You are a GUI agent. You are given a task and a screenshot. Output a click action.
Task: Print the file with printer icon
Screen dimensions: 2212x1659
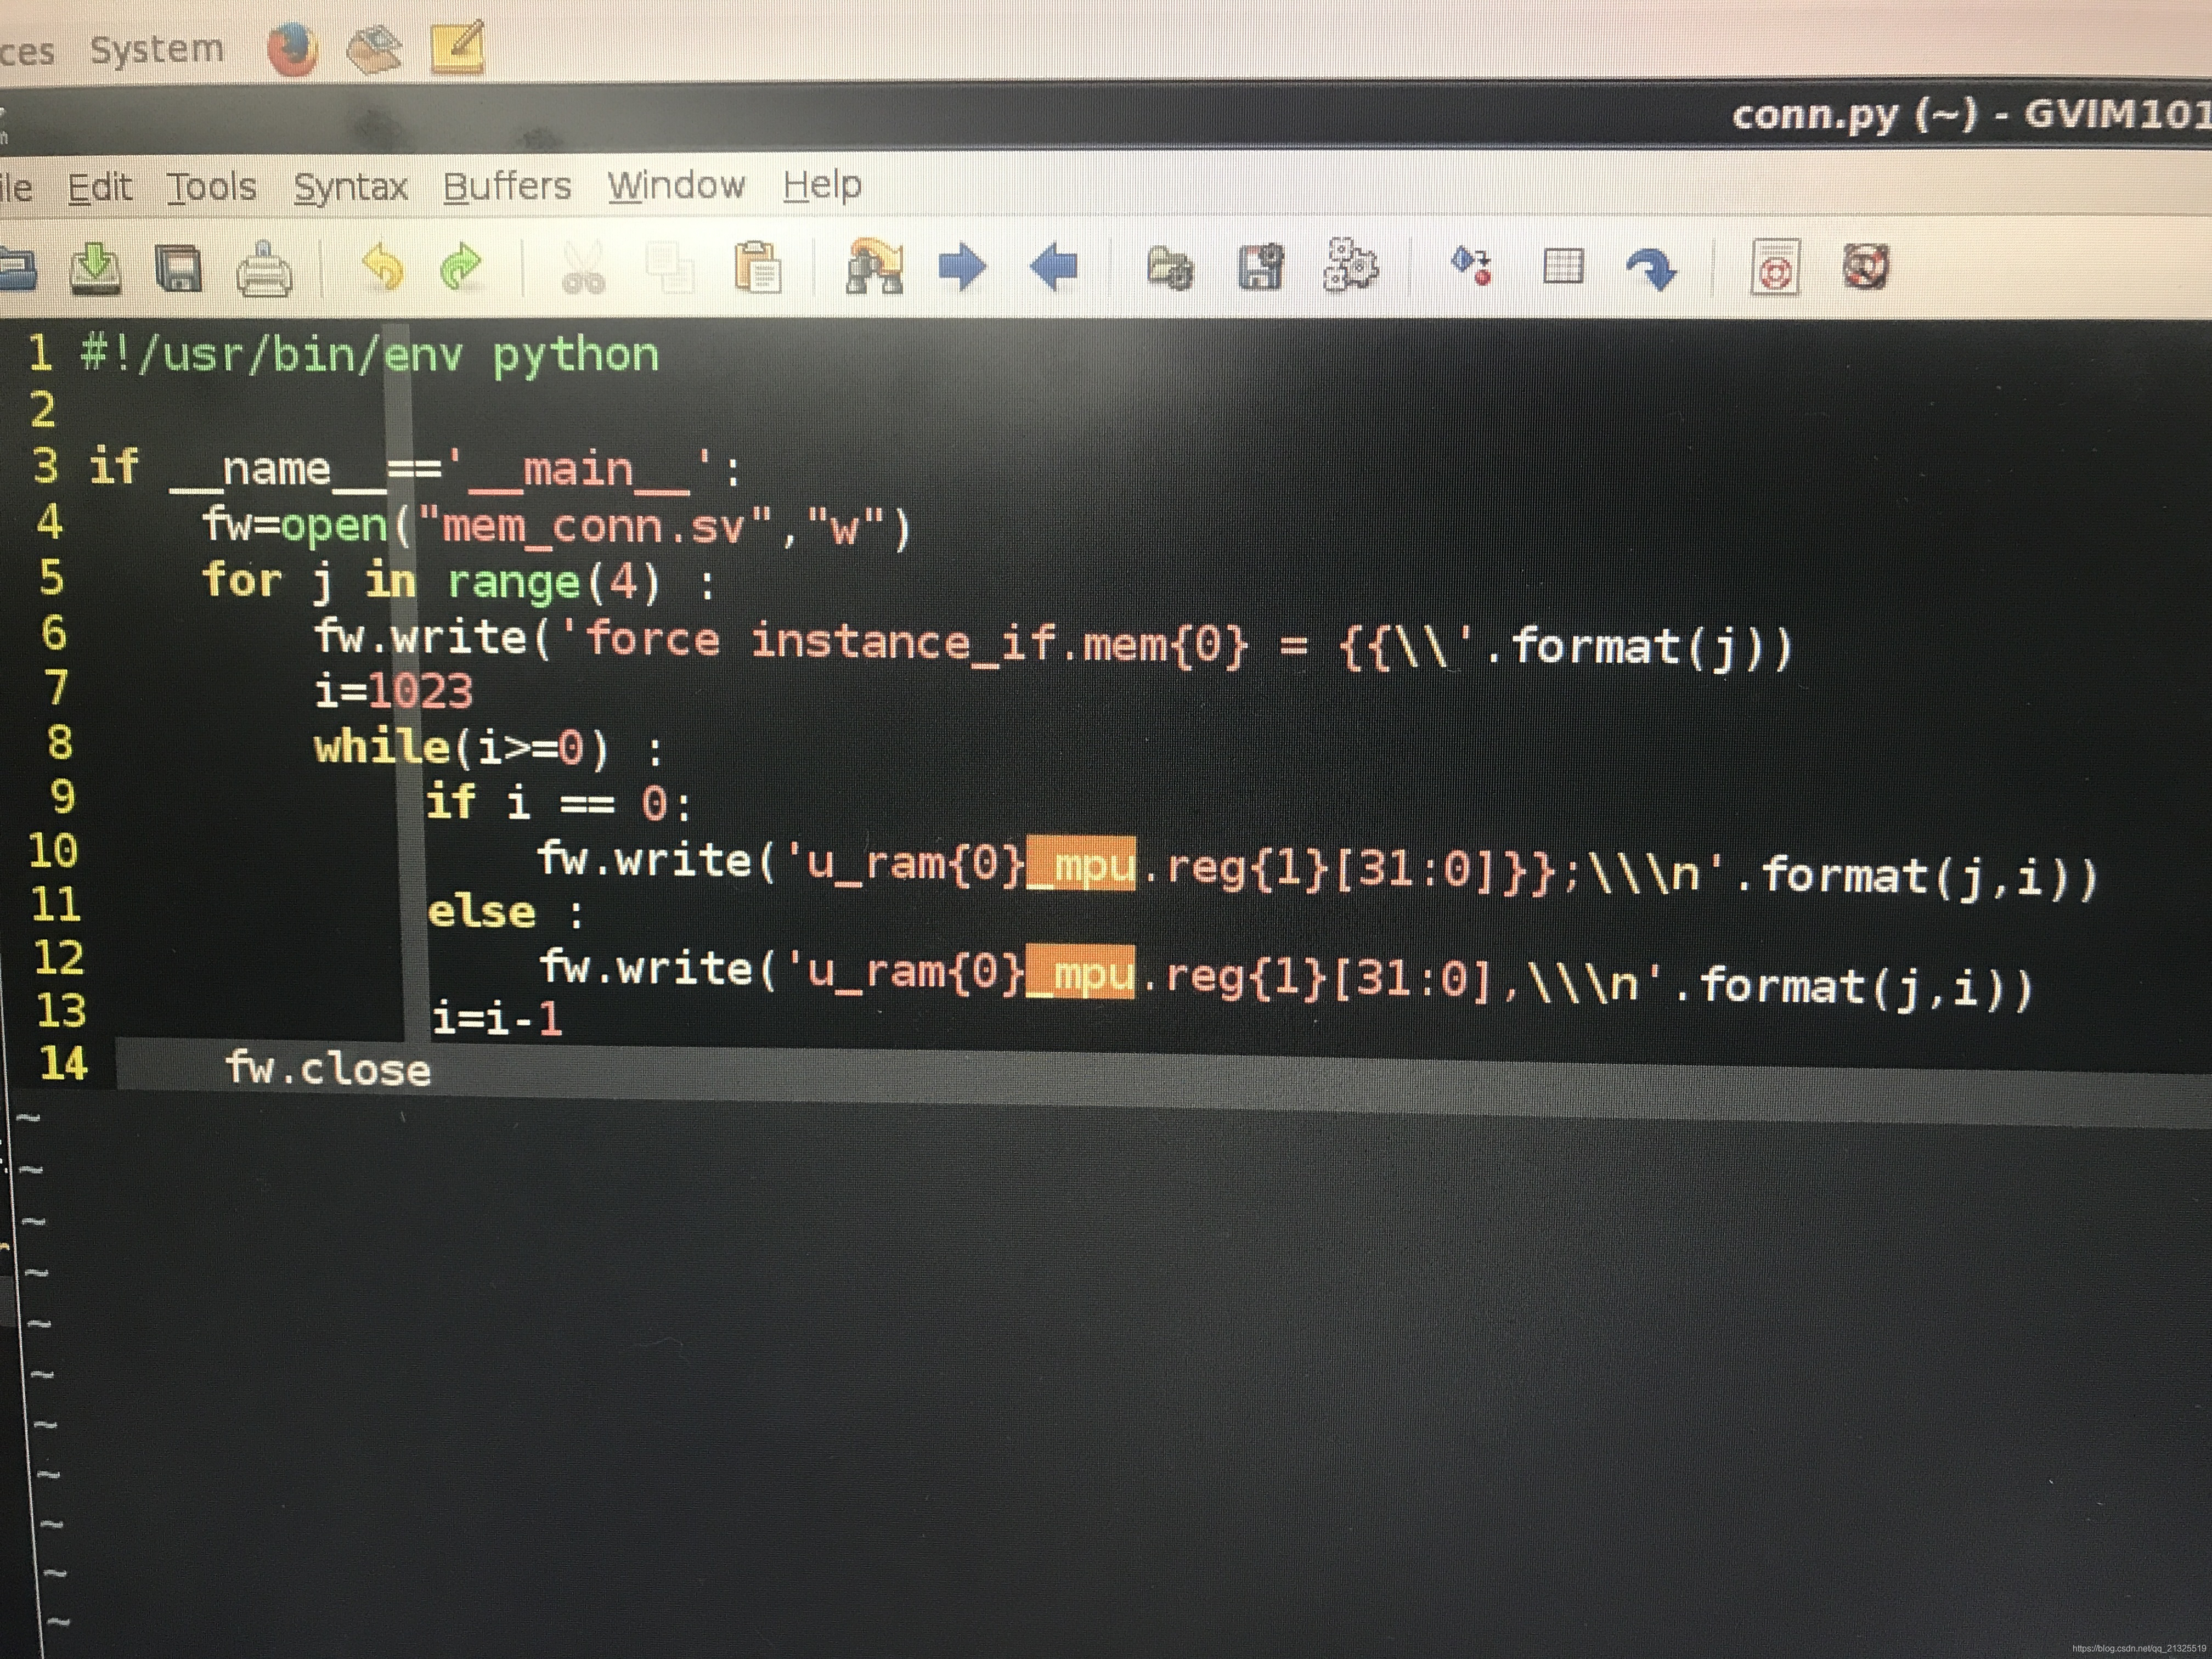pos(264,269)
